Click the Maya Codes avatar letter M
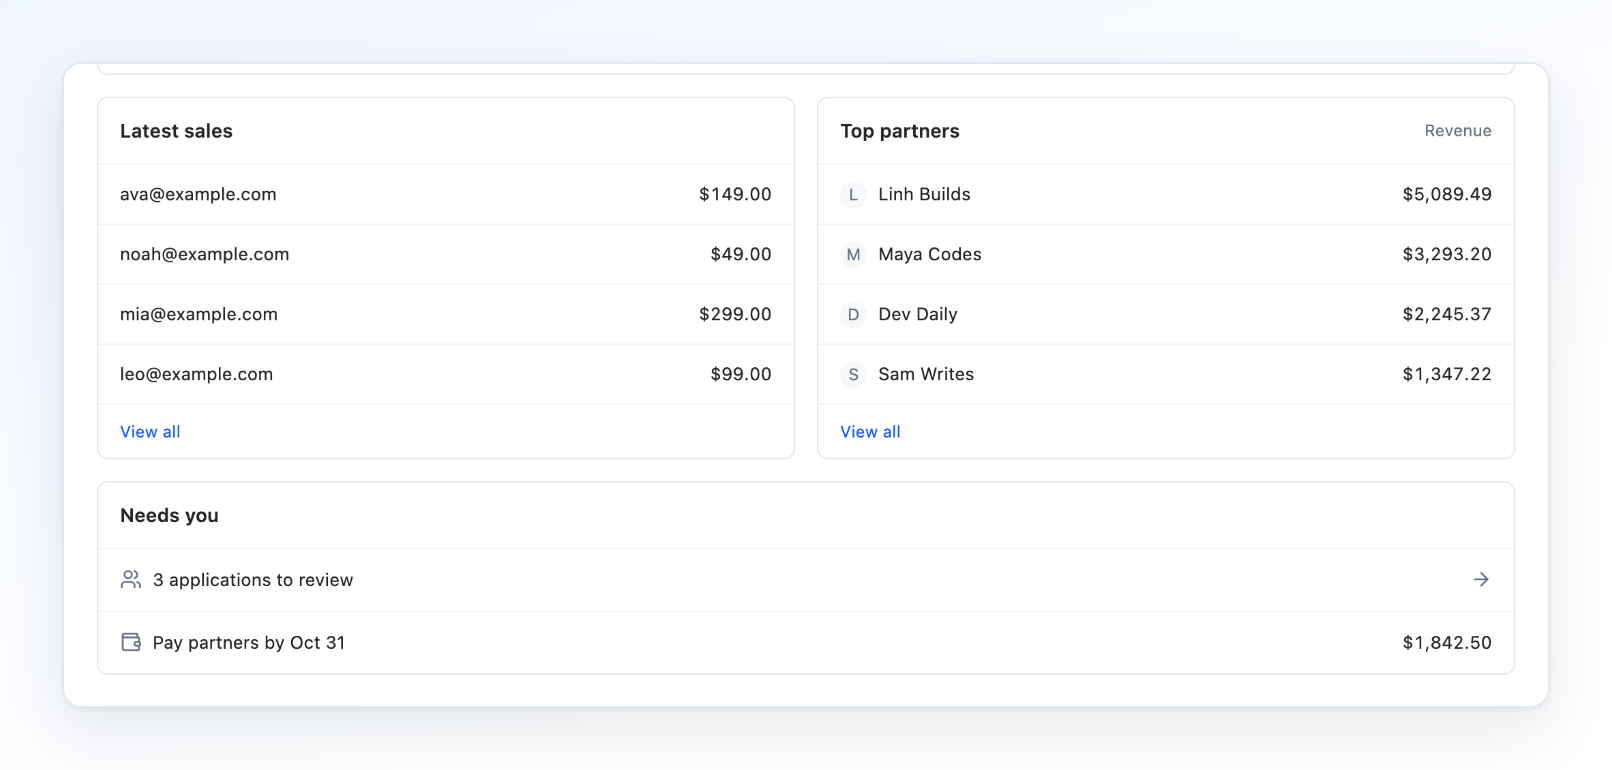 click(x=853, y=255)
